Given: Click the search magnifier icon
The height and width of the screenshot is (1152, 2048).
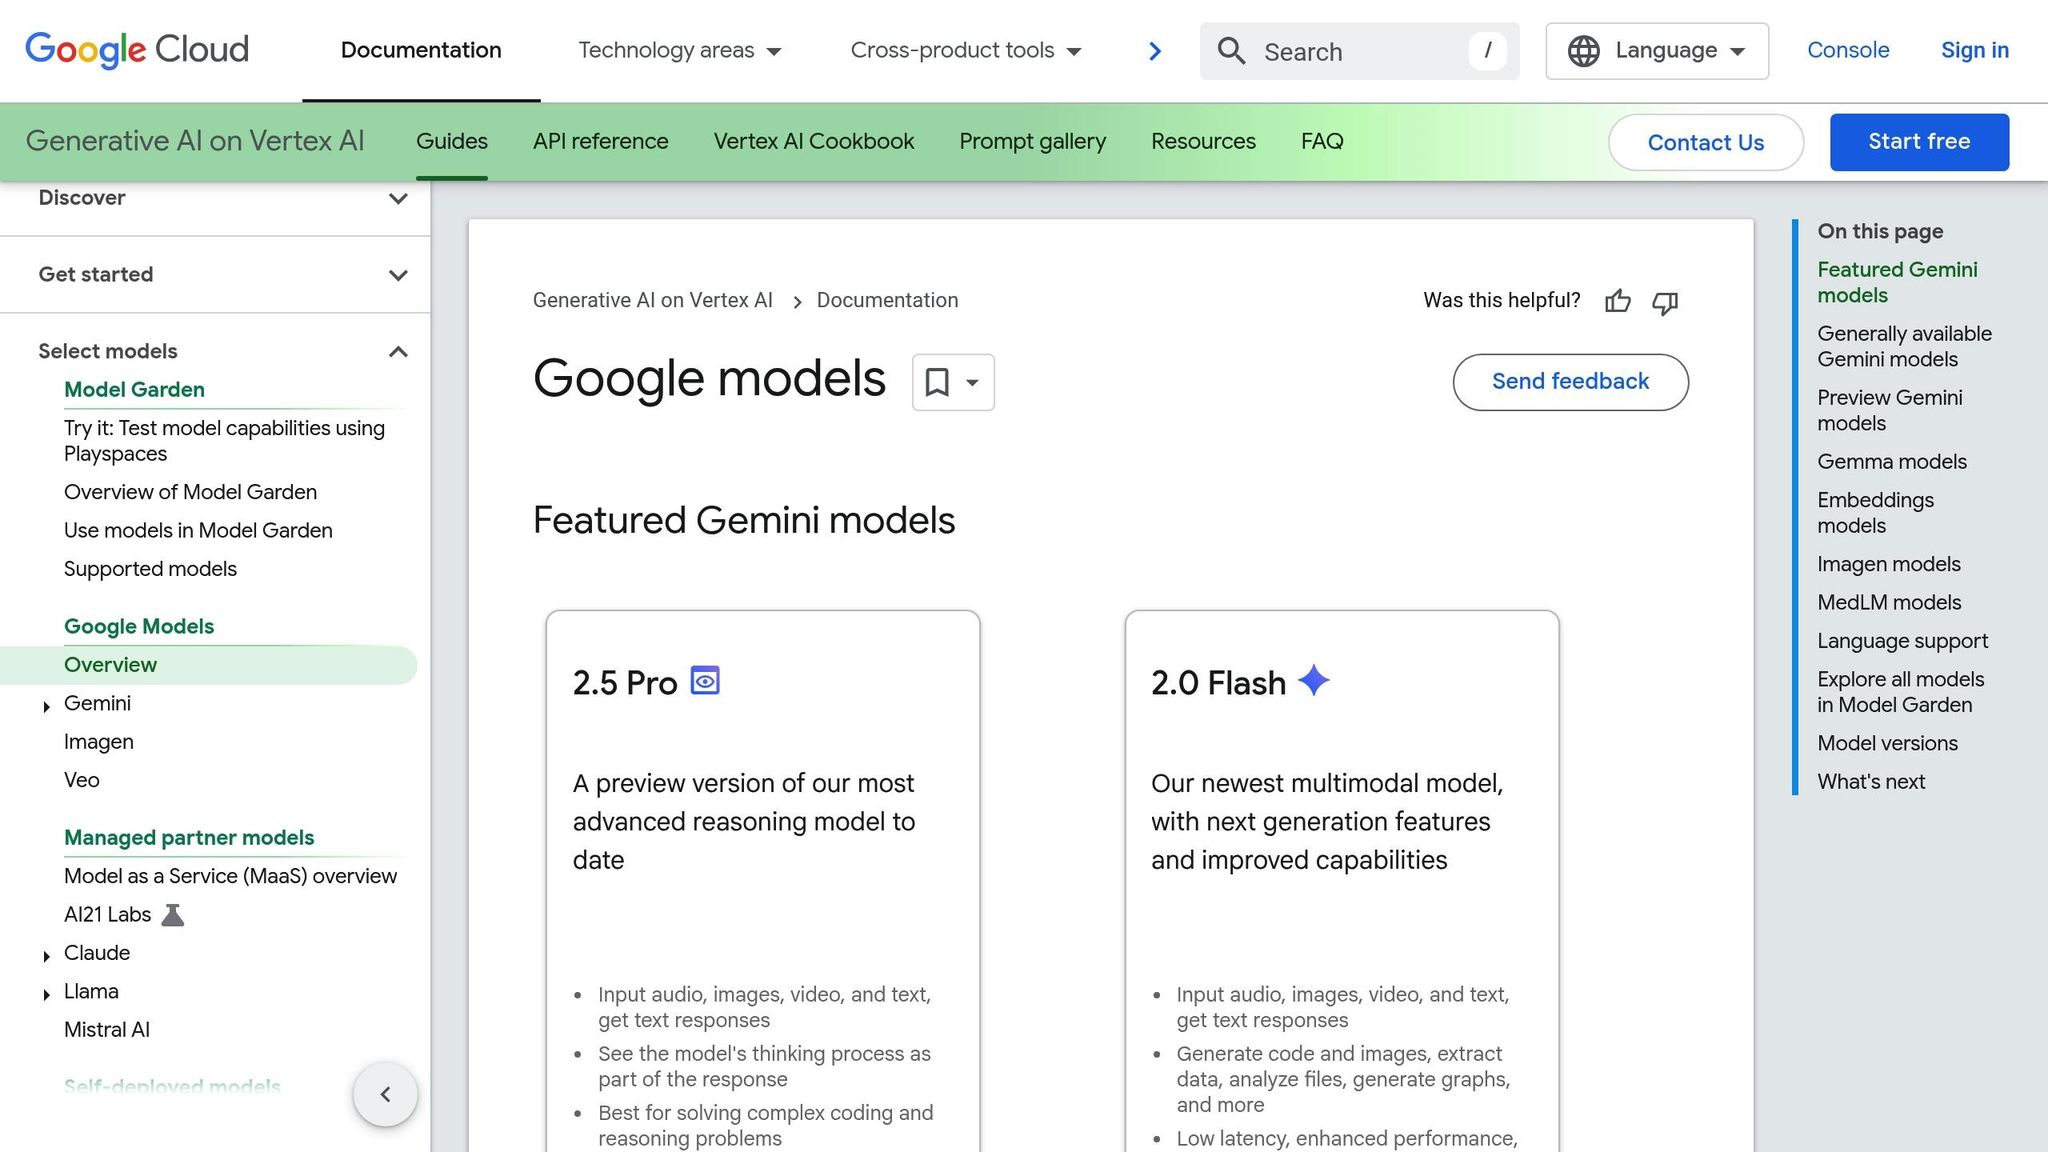Looking at the screenshot, I should [x=1231, y=51].
